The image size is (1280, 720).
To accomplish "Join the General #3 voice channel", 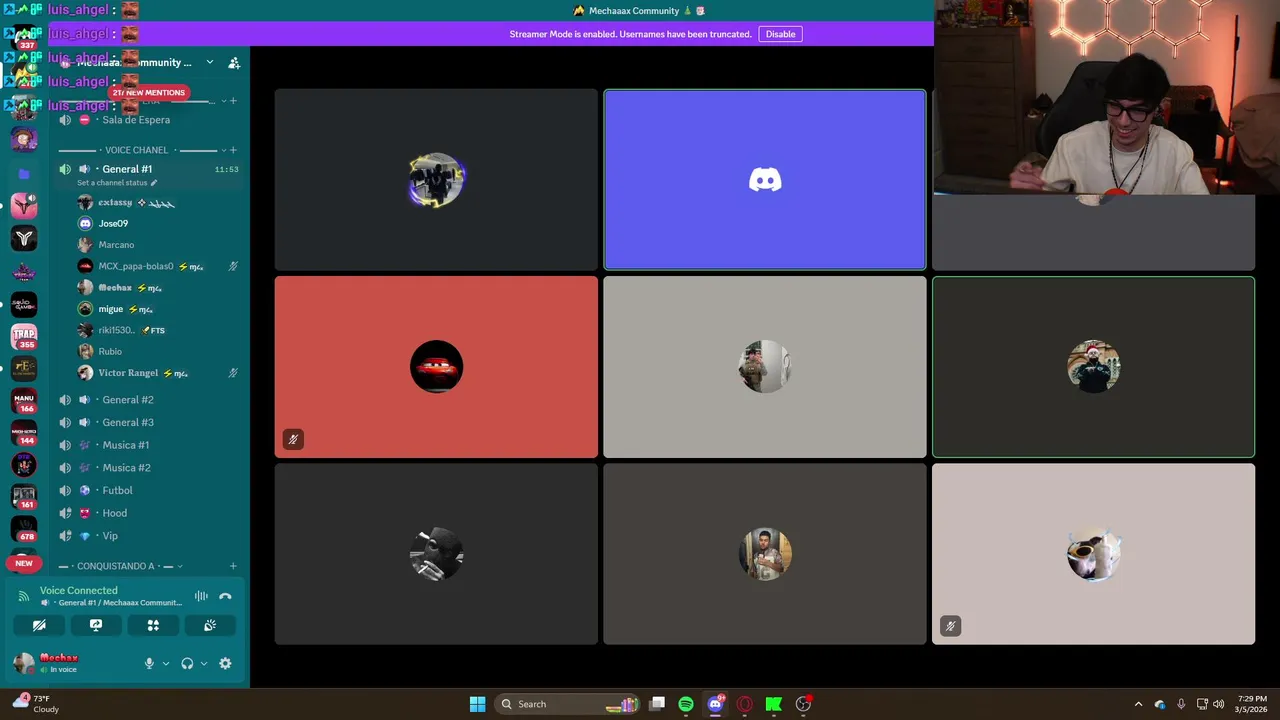I will click(128, 422).
